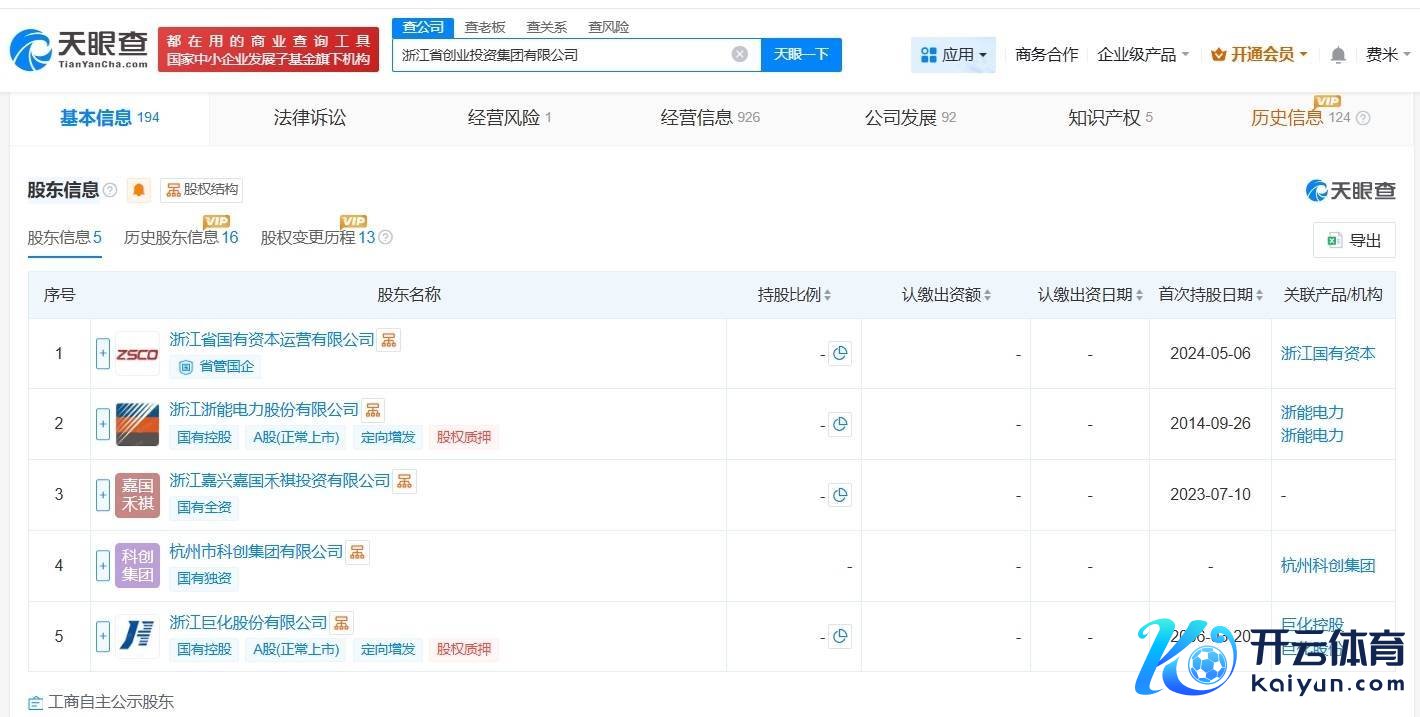This screenshot has width=1420, height=717.
Task: Switch to 法律诉讼 tab
Action: (x=310, y=118)
